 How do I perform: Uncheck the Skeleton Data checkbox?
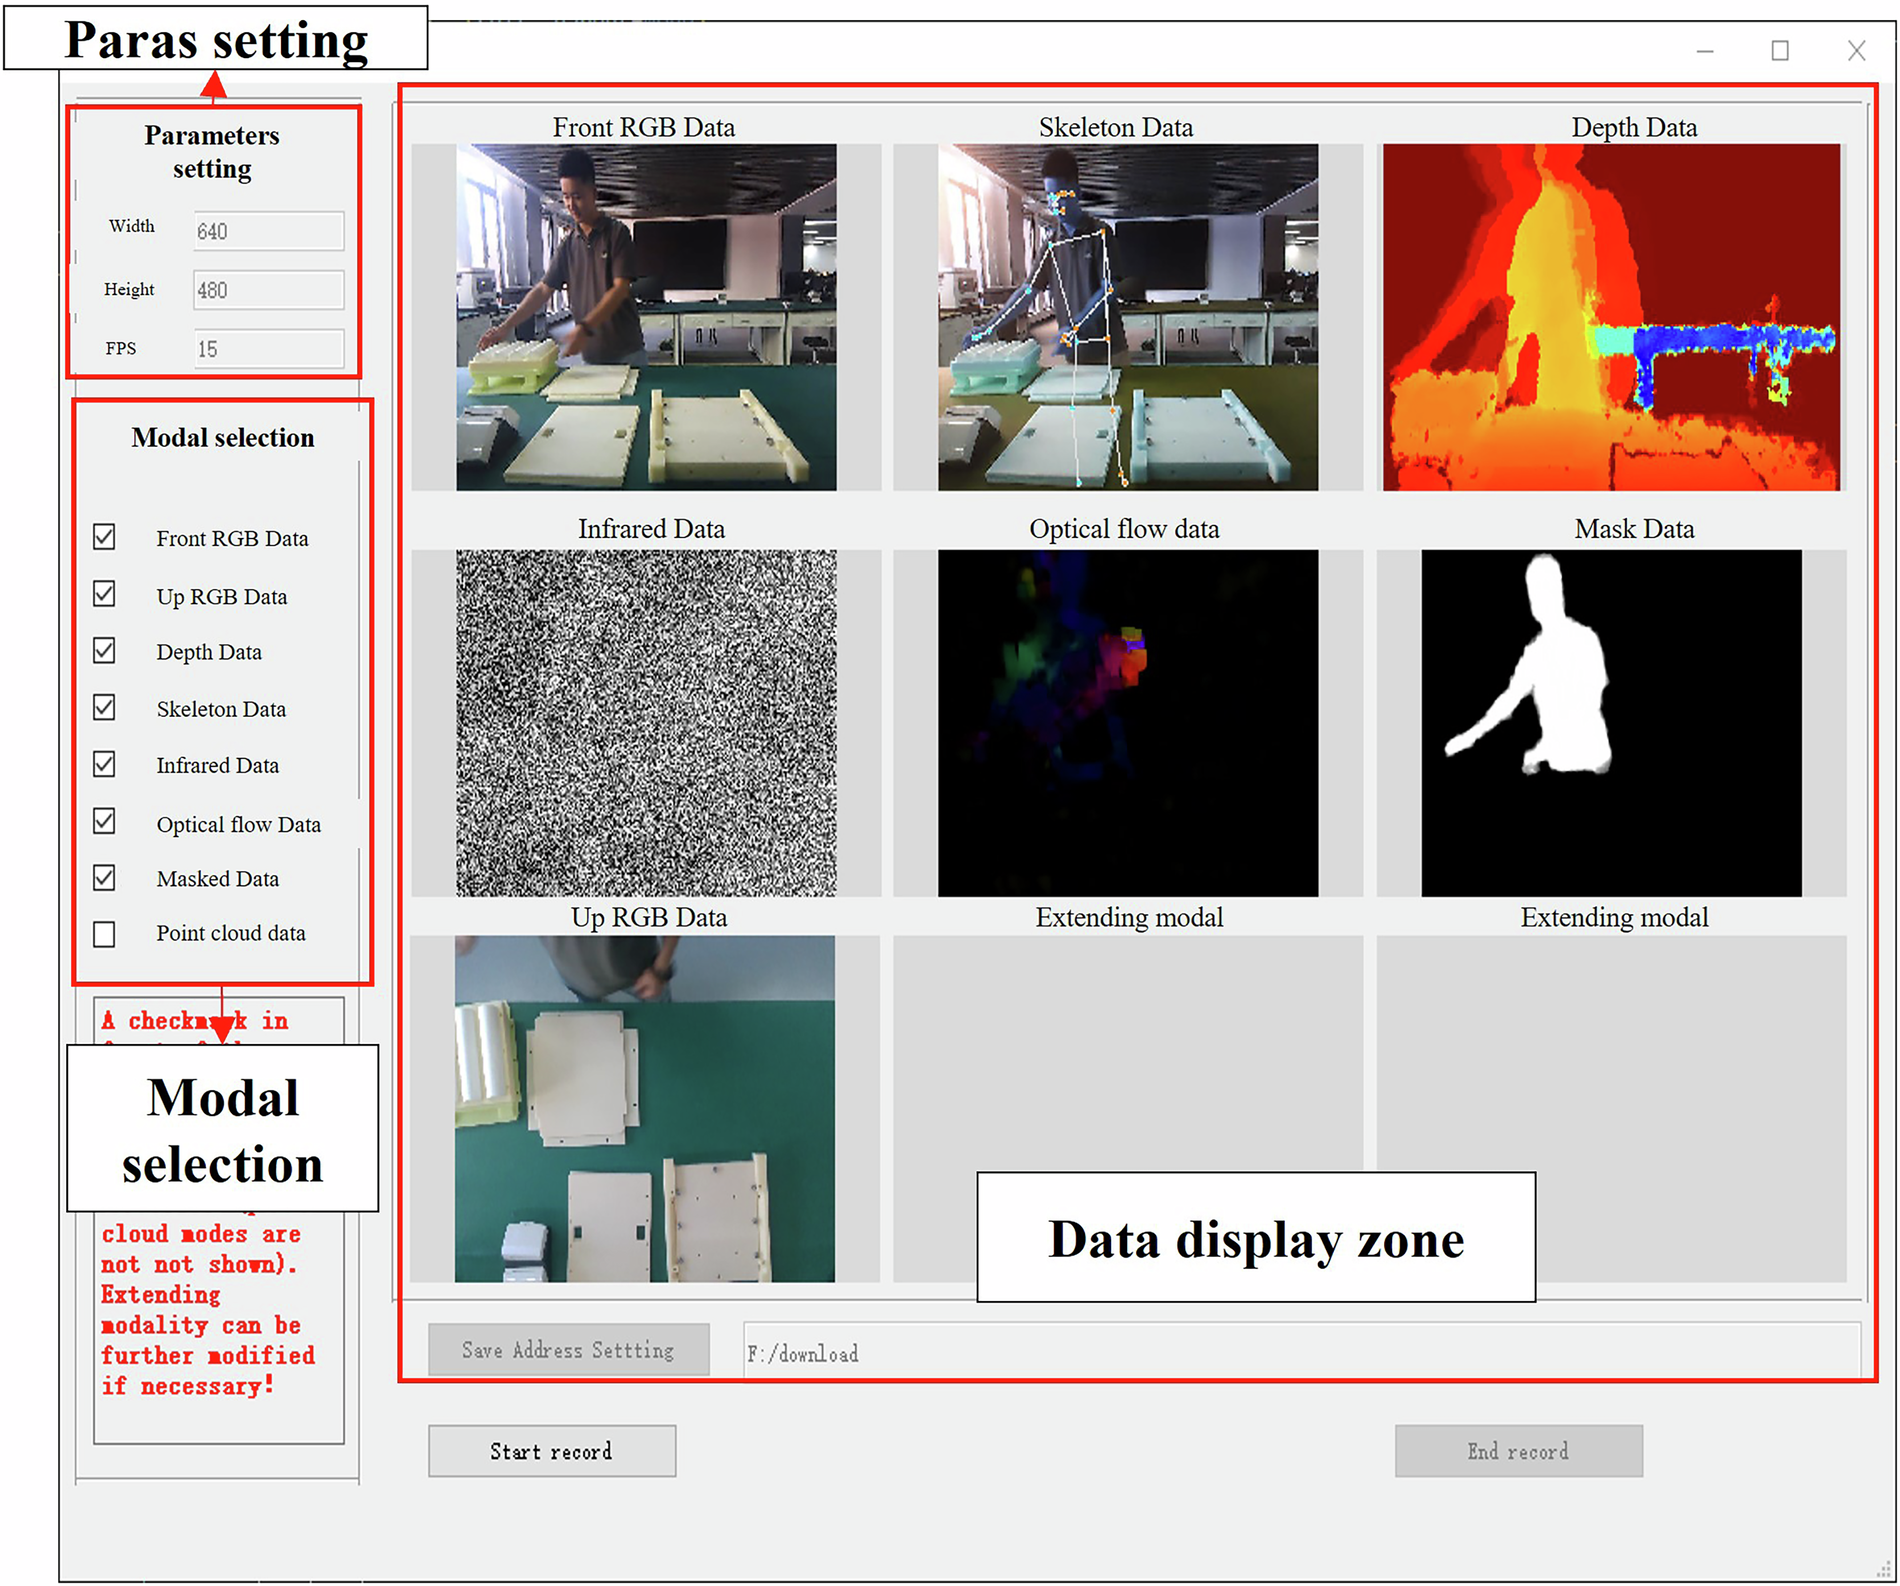(105, 708)
